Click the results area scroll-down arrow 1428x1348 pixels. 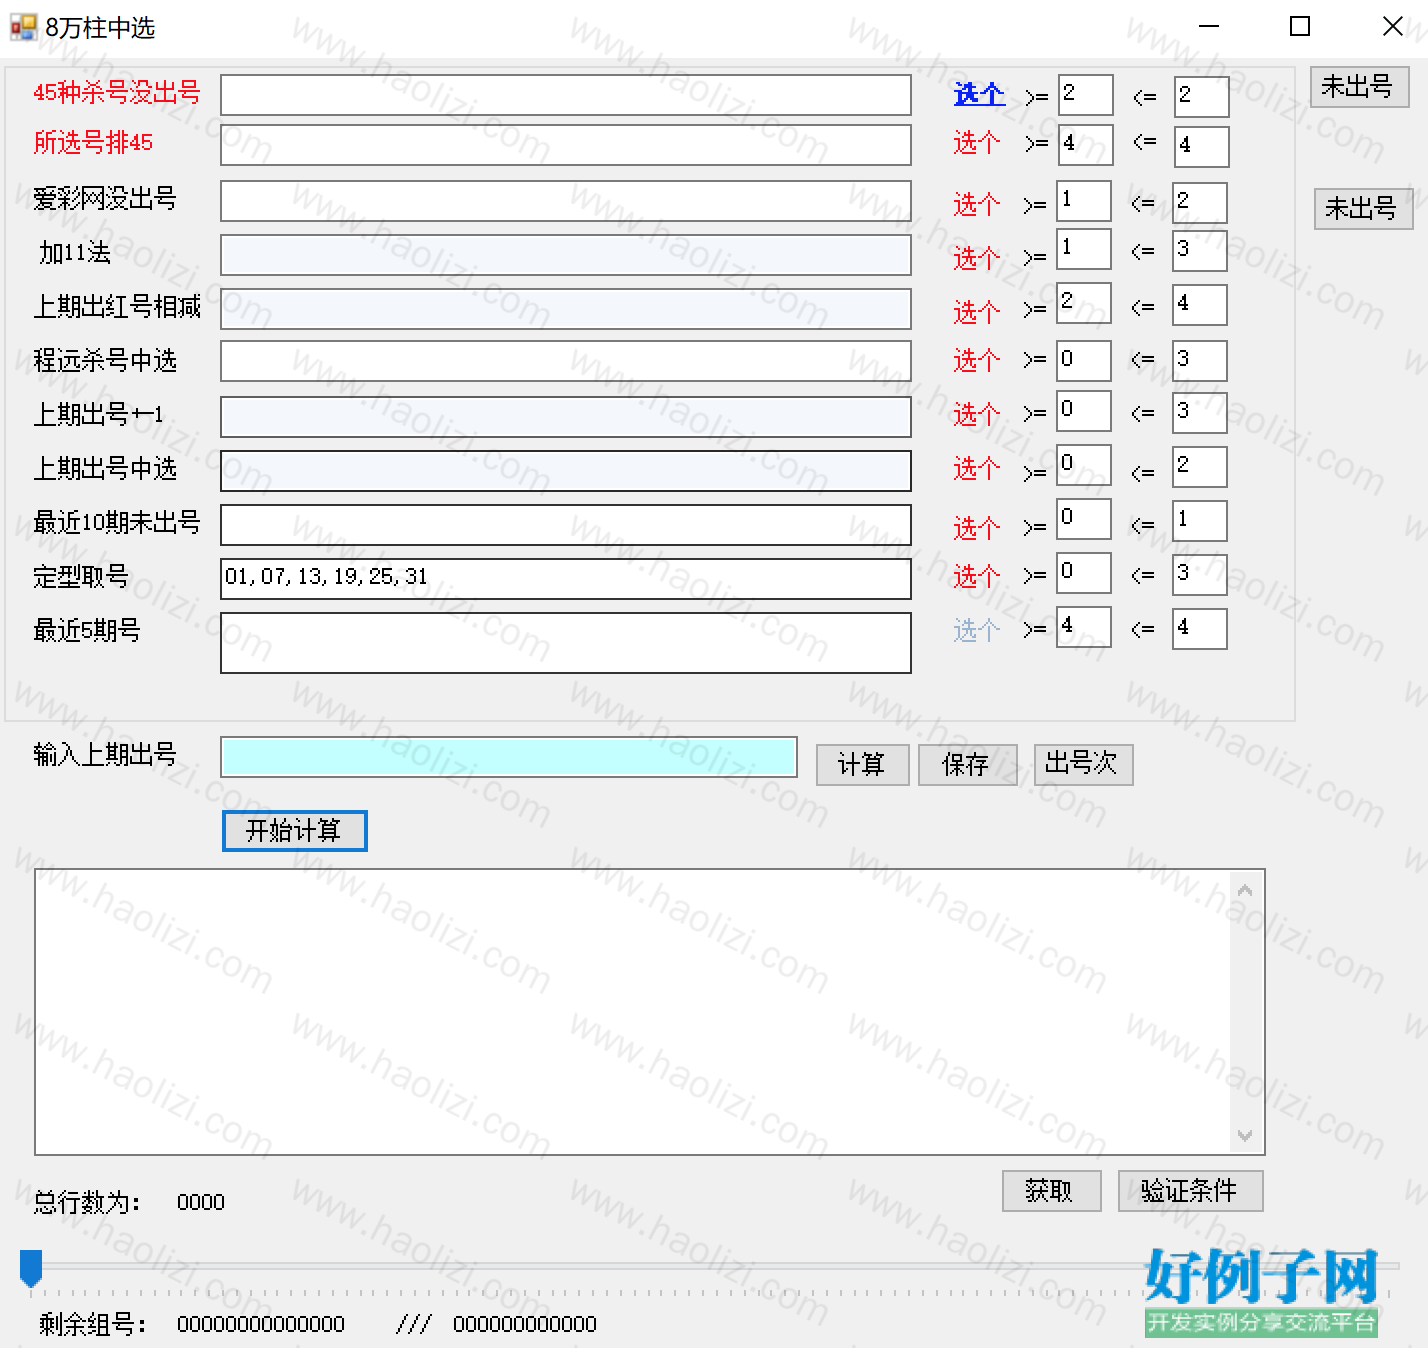pos(1245,1135)
